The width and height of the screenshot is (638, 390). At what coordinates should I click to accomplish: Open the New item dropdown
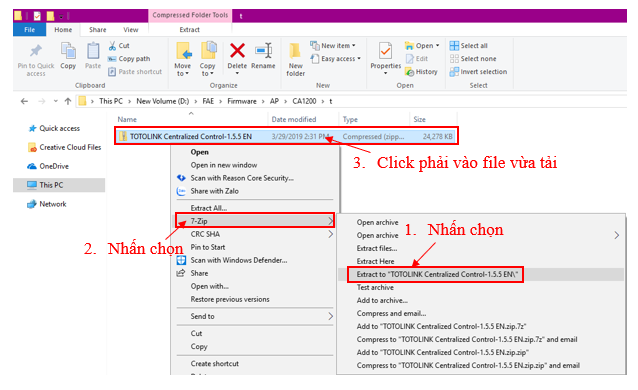pos(333,46)
